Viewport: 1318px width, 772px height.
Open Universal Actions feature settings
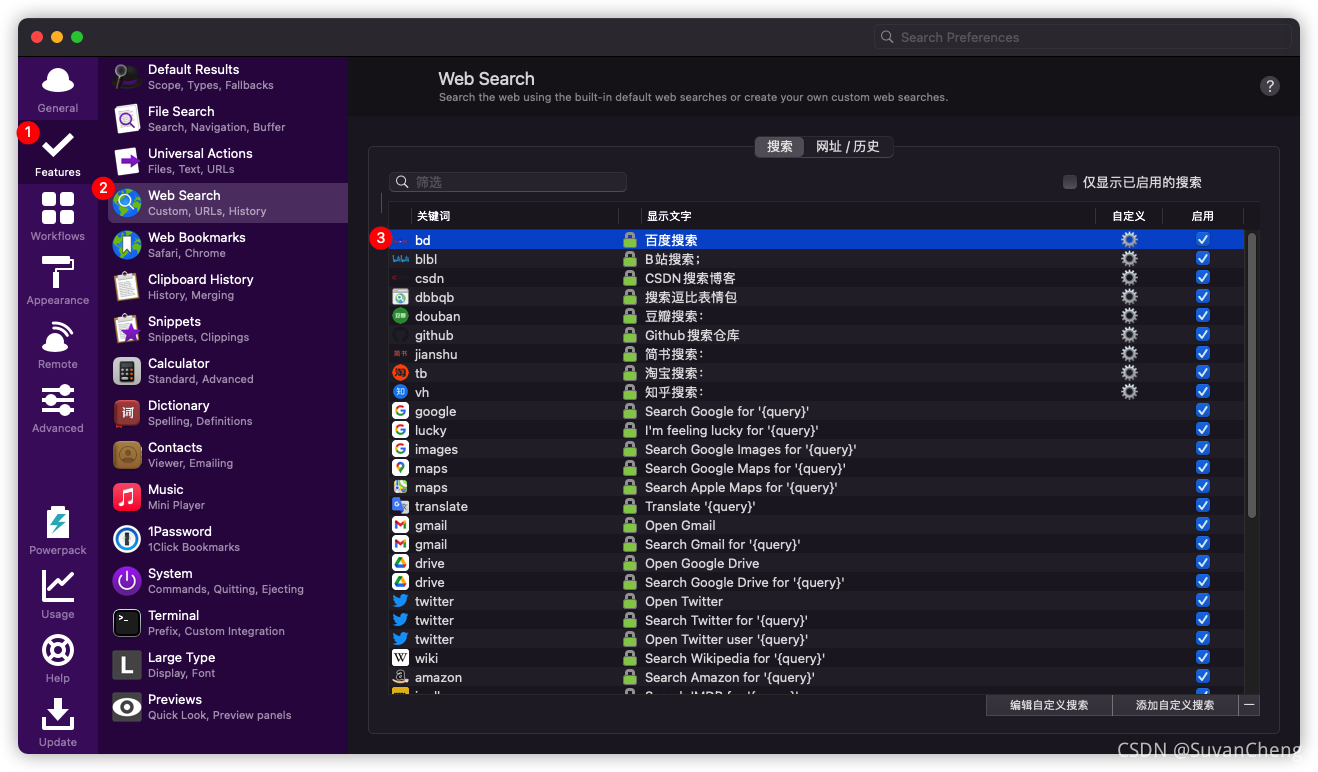point(228,161)
